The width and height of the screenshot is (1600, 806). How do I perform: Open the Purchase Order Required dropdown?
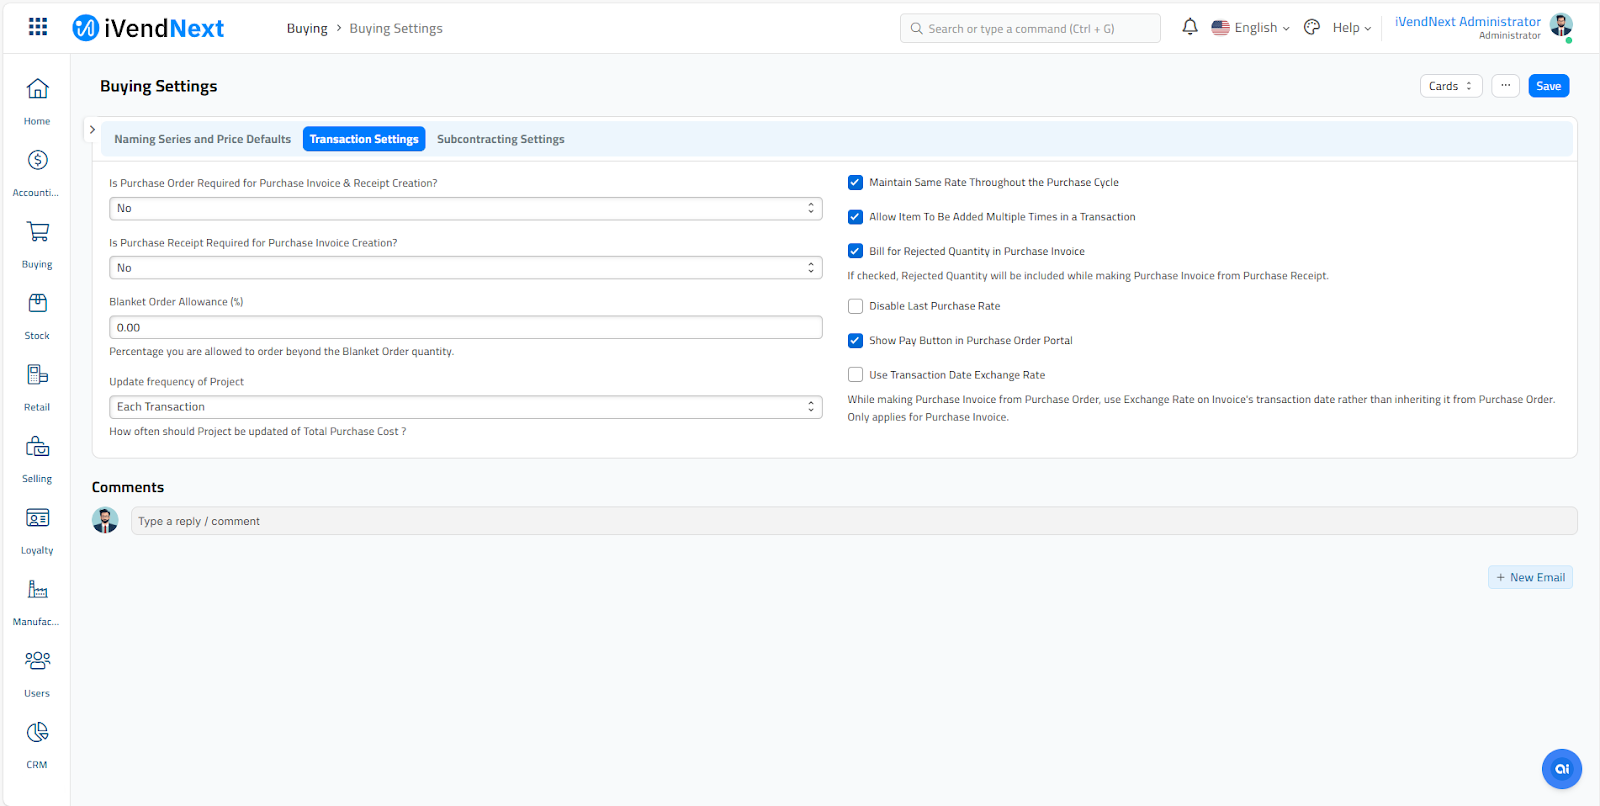(465, 209)
